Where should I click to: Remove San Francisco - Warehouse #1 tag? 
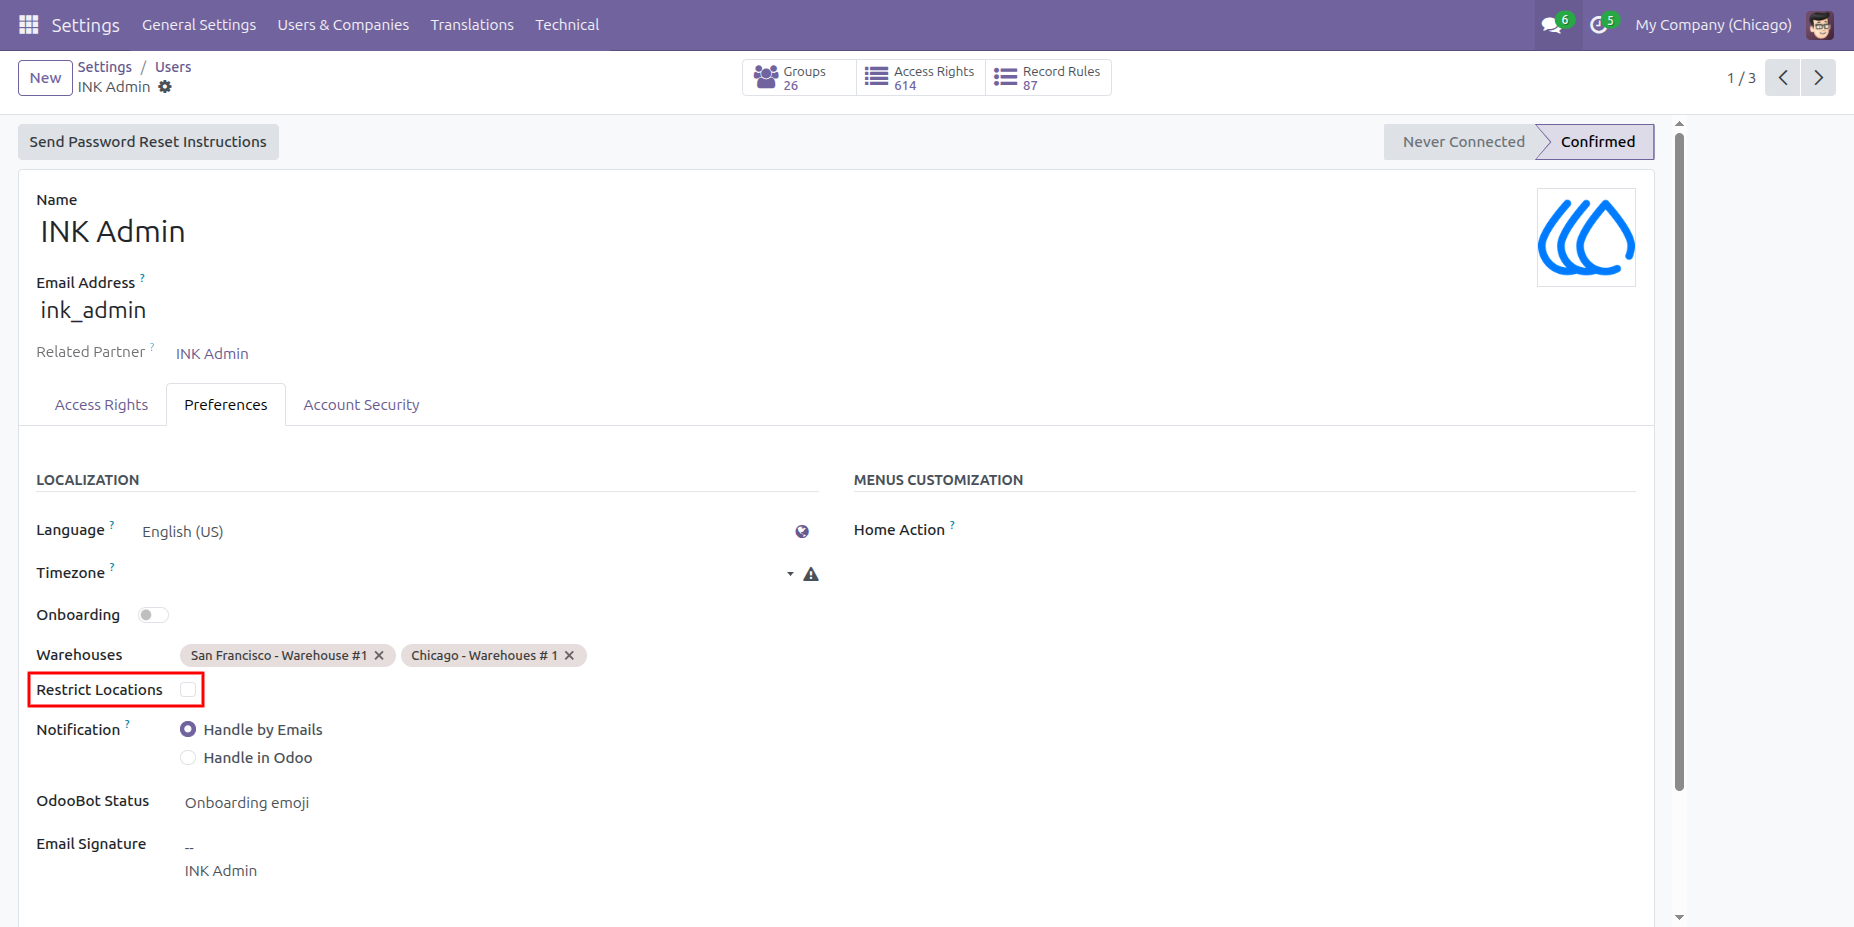(379, 656)
